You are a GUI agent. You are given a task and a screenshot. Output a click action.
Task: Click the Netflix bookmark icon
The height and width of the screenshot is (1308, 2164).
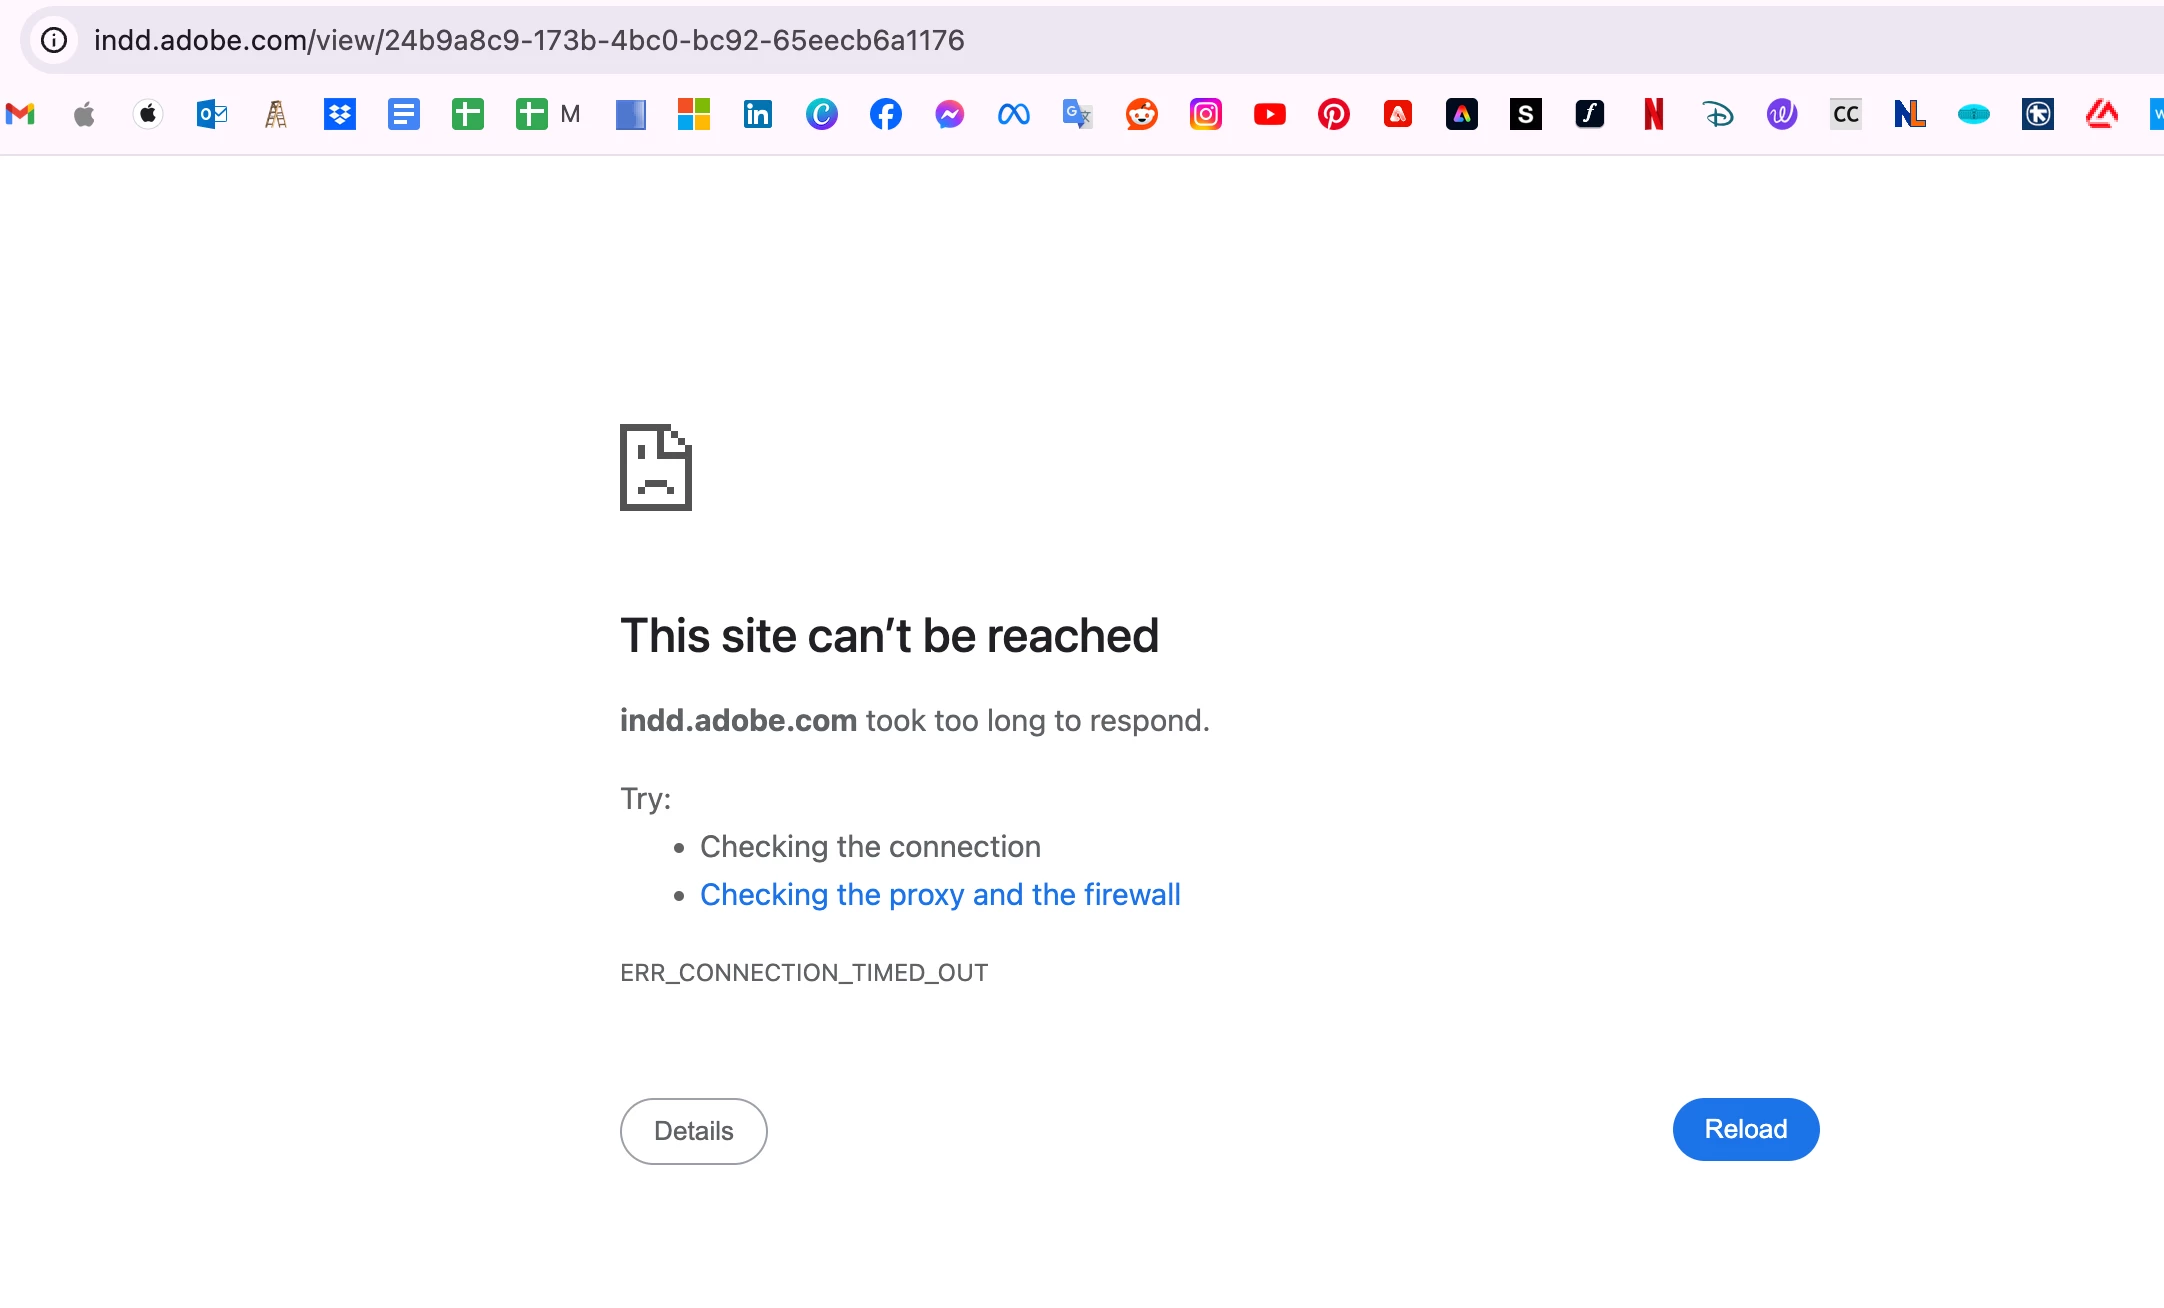[1653, 115]
